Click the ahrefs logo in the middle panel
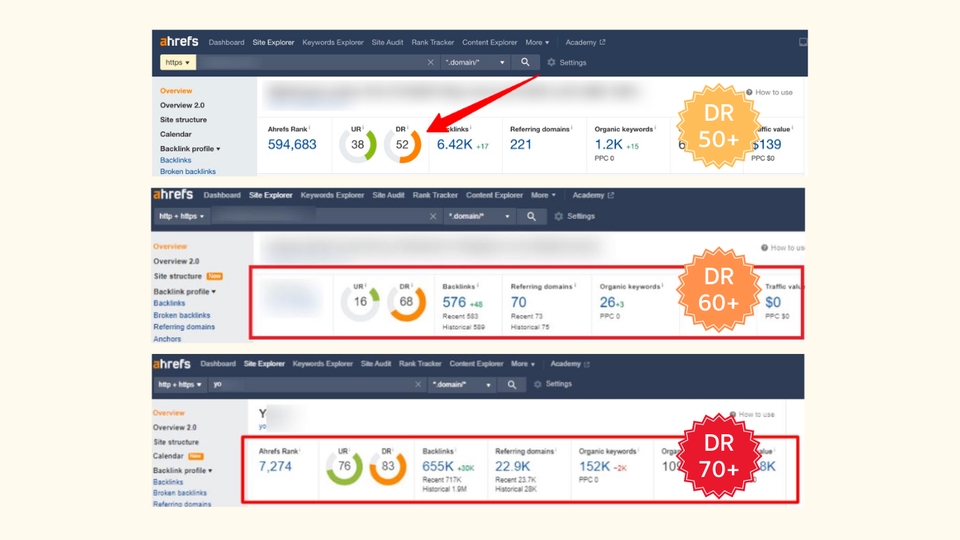 tap(173, 195)
